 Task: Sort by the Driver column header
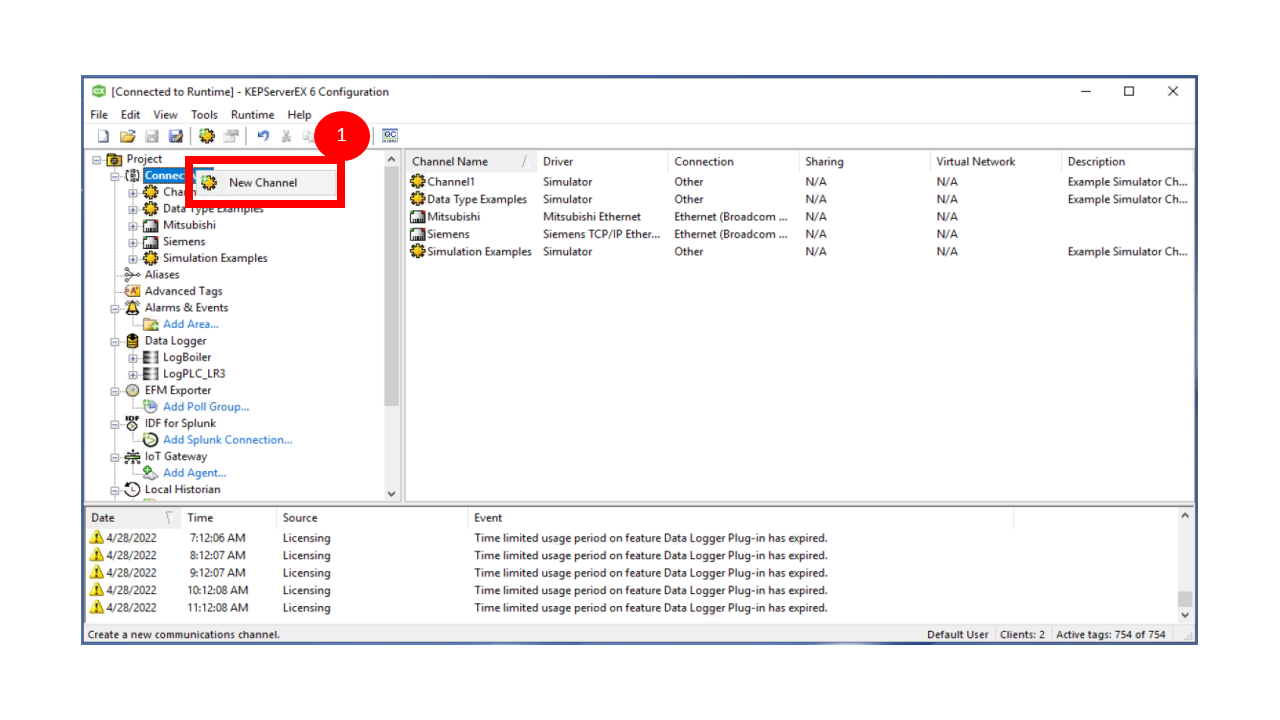pos(602,161)
